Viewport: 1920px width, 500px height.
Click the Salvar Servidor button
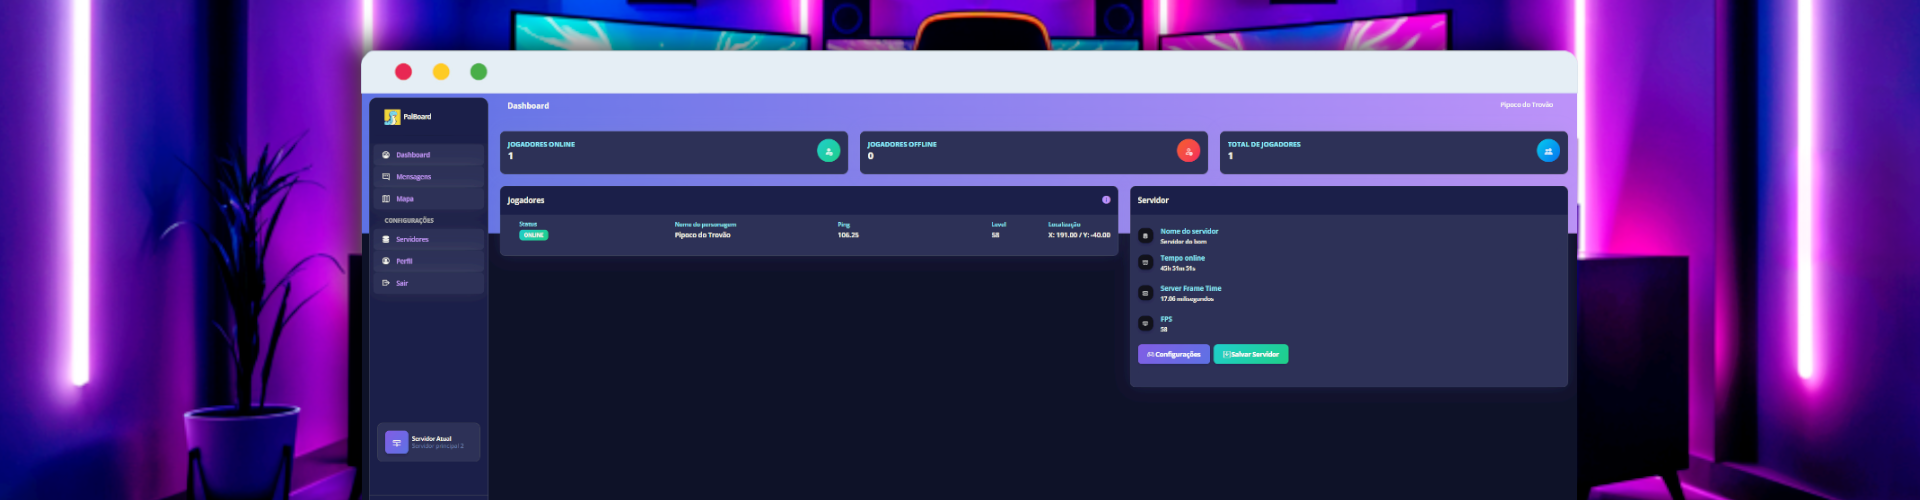pyautogui.click(x=1251, y=354)
